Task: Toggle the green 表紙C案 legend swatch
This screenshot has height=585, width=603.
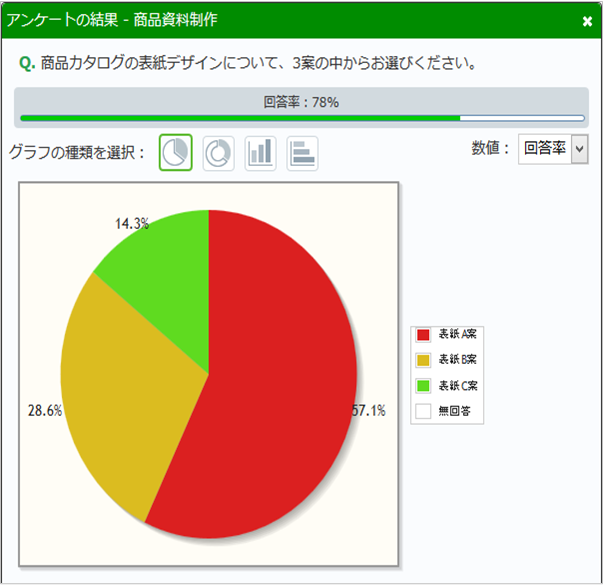Action: (x=423, y=385)
